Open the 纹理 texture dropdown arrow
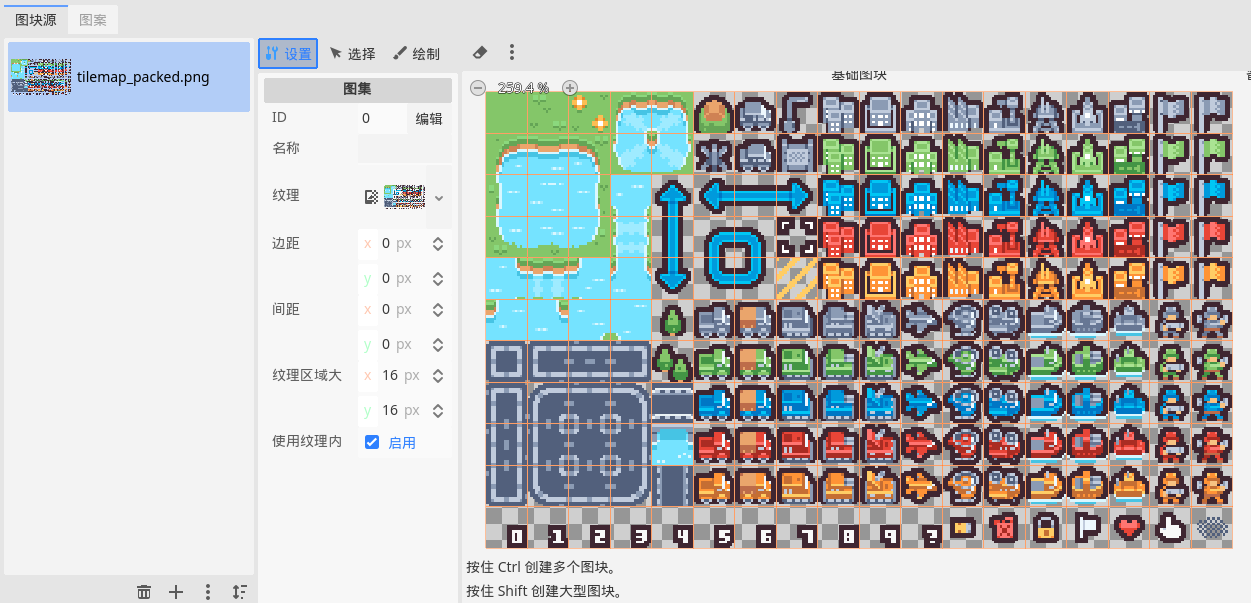 click(438, 196)
